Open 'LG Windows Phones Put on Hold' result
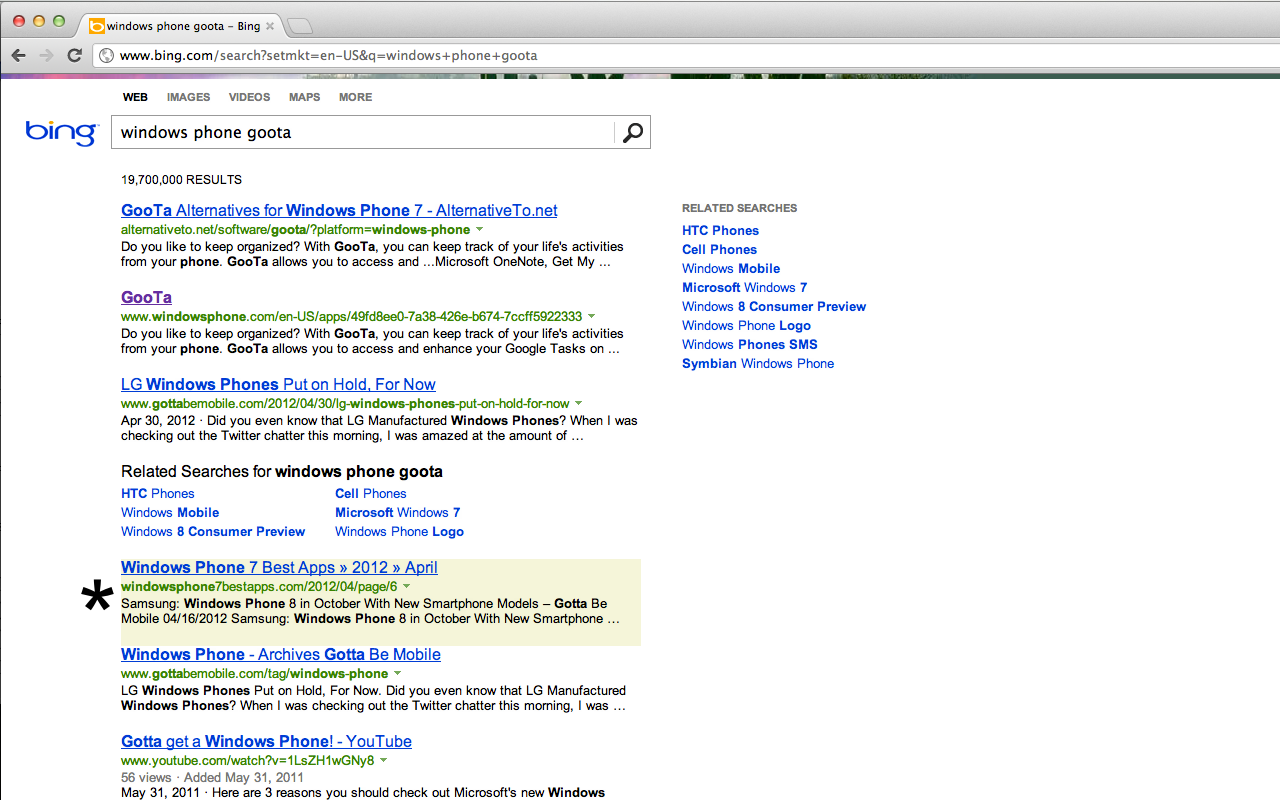Viewport: 1280px width, 800px height. 278,384
